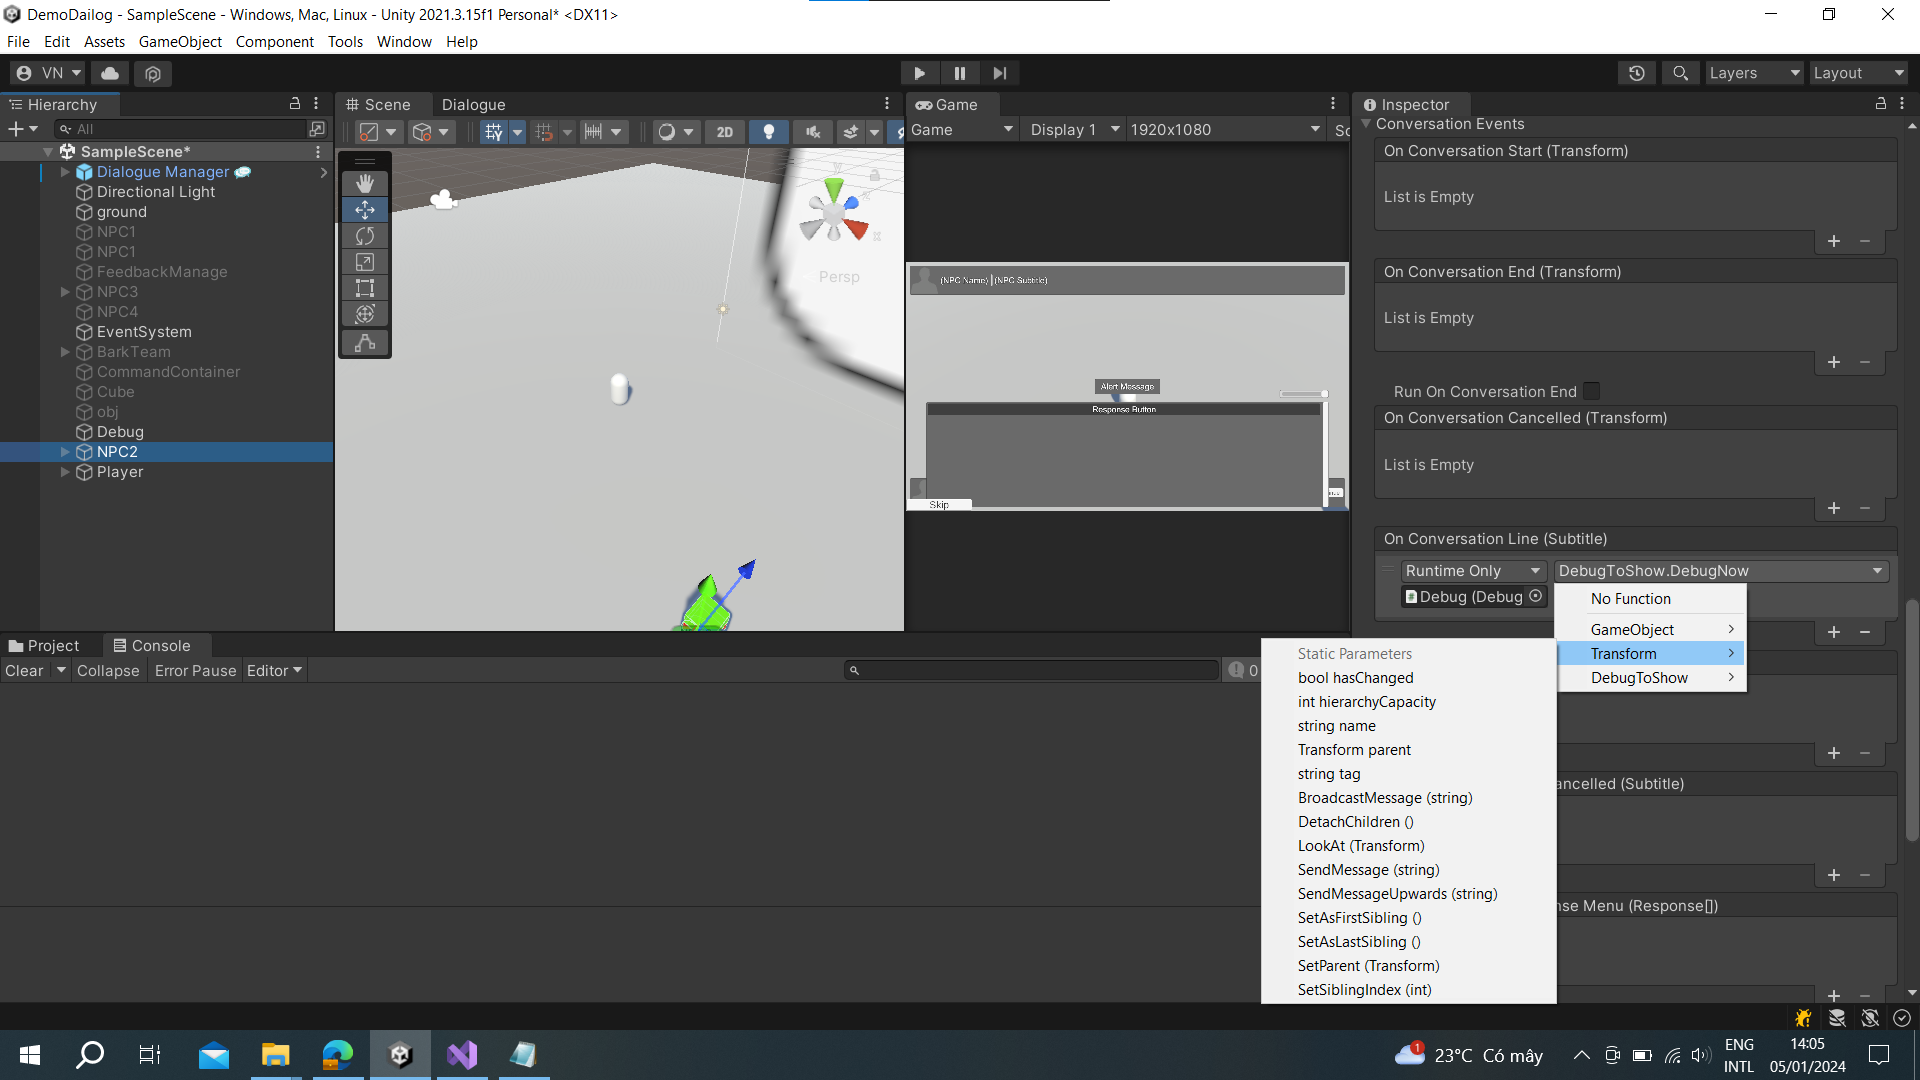This screenshot has width=1920, height=1080.
Task: Click the Step frame button
Action: coord(1000,73)
